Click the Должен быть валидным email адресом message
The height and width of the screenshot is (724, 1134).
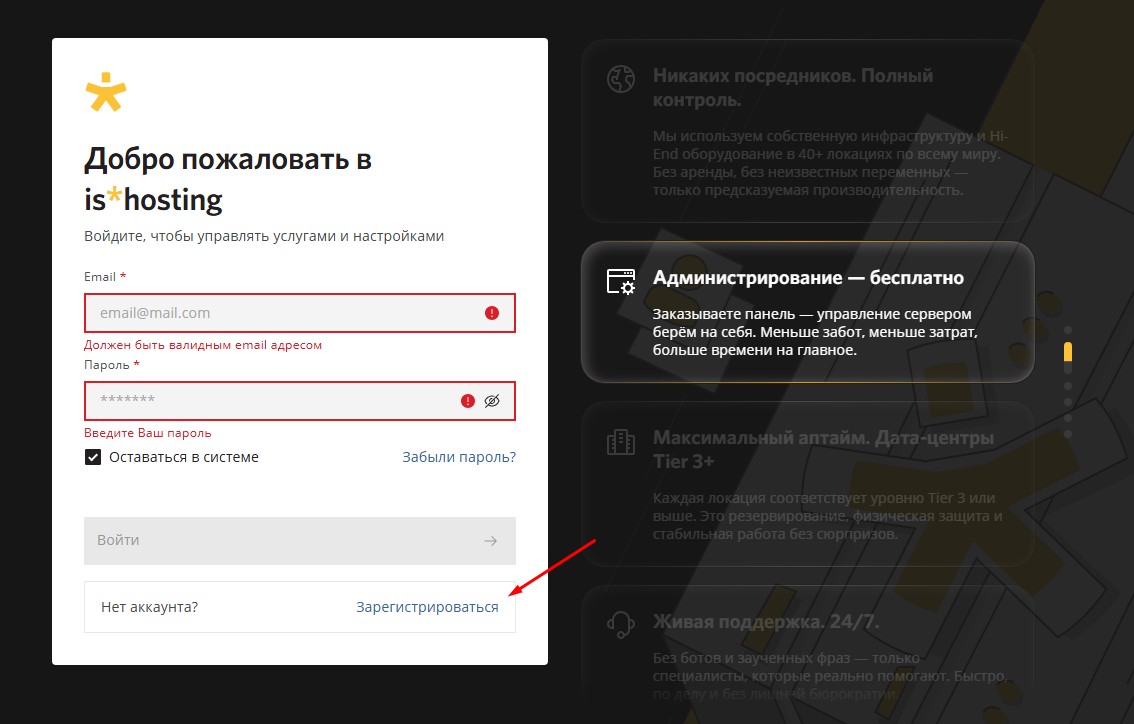tap(203, 345)
